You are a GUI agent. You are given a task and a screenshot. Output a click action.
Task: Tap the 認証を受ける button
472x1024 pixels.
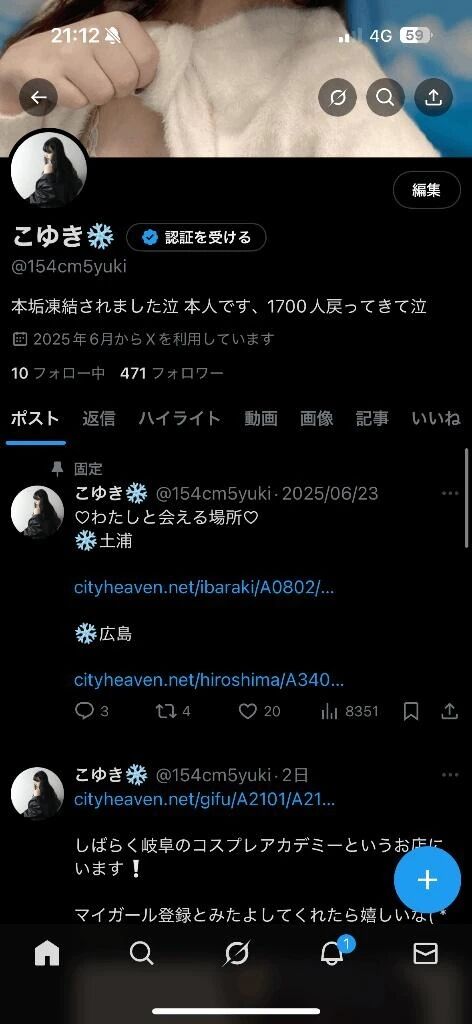coord(197,238)
